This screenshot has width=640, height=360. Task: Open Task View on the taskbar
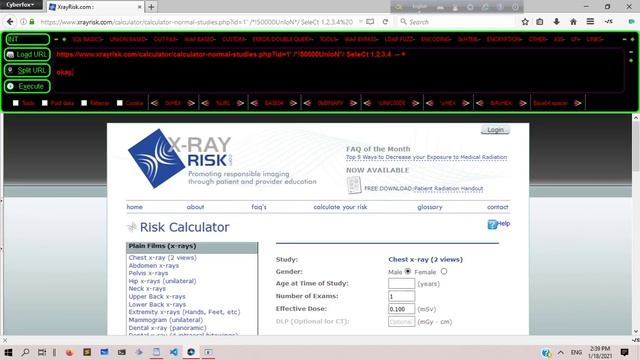[x=42, y=352]
